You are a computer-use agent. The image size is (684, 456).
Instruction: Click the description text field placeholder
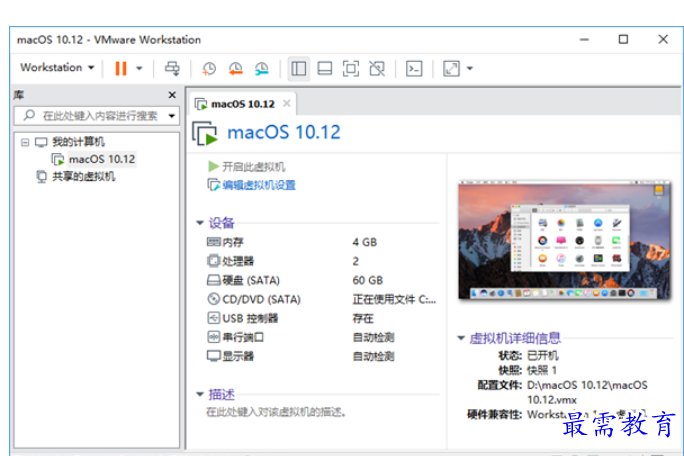coord(276,411)
